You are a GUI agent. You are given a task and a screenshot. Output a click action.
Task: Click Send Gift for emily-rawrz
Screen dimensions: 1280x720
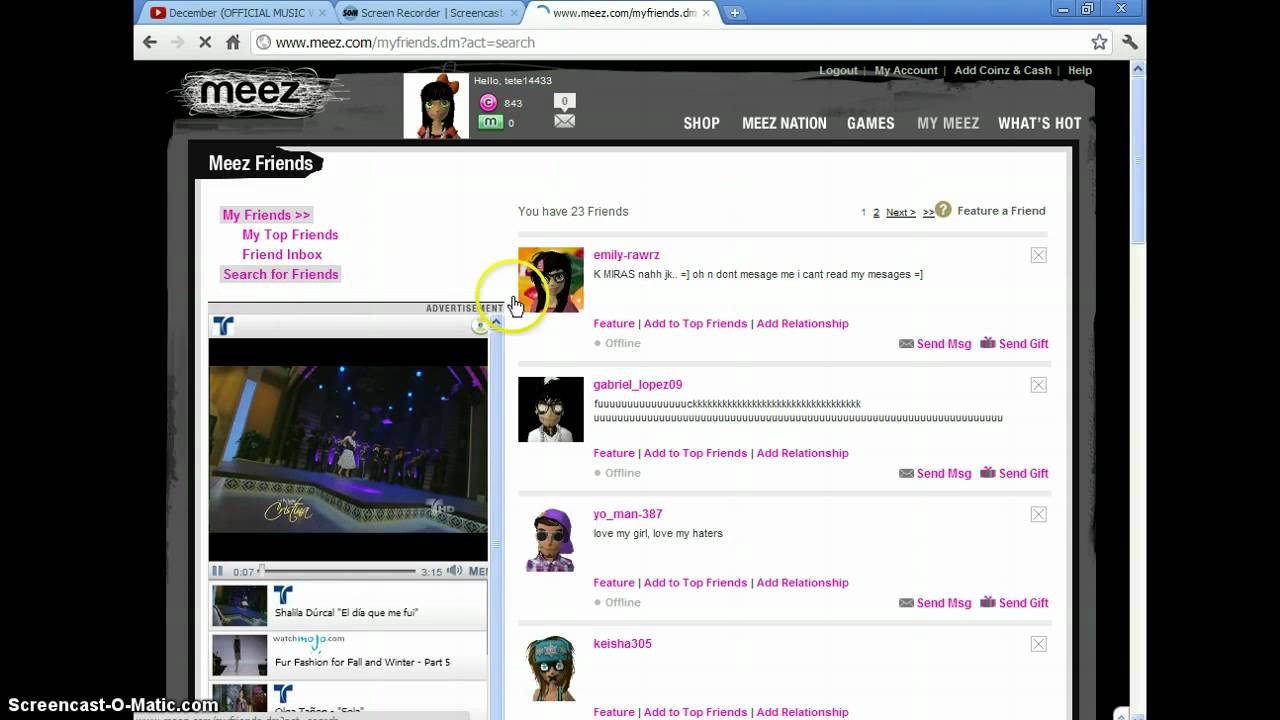pyautogui.click(x=1014, y=344)
